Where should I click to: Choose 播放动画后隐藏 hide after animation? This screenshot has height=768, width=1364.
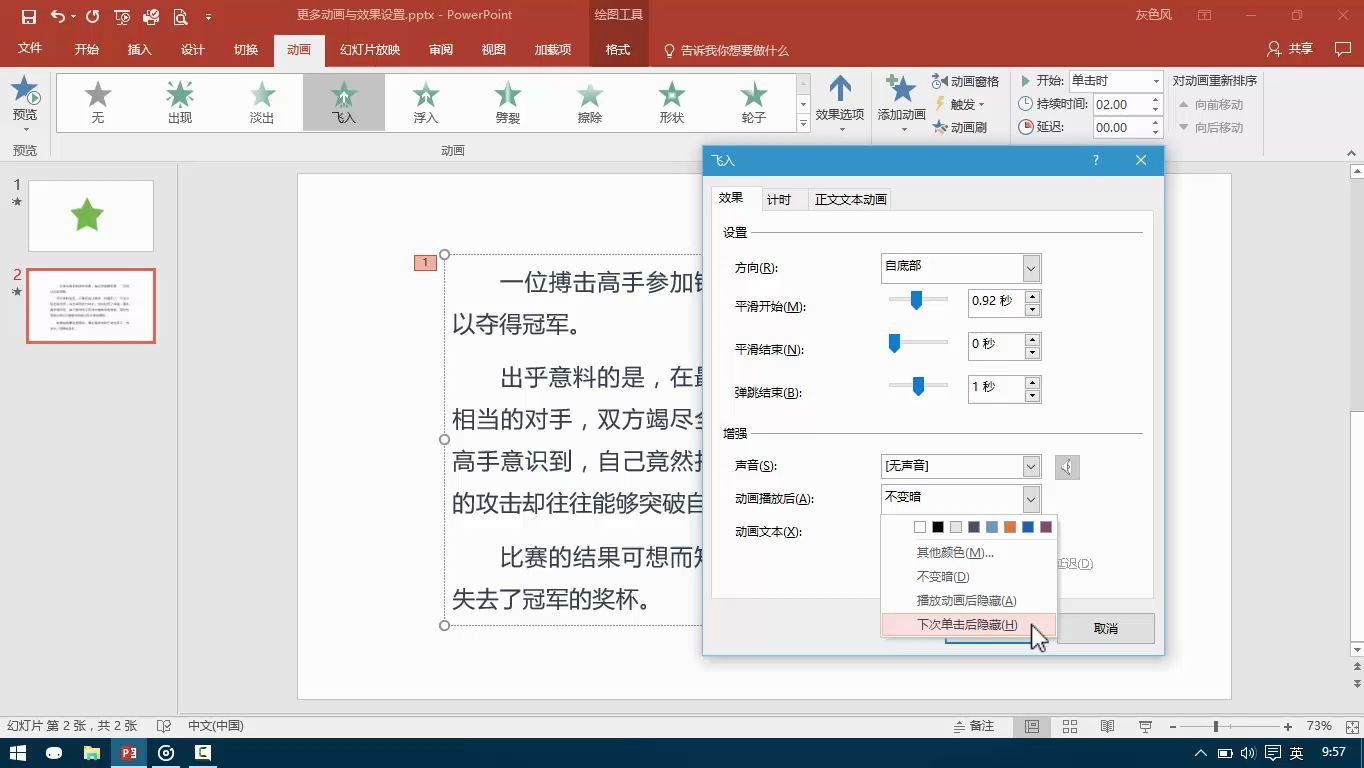point(964,600)
